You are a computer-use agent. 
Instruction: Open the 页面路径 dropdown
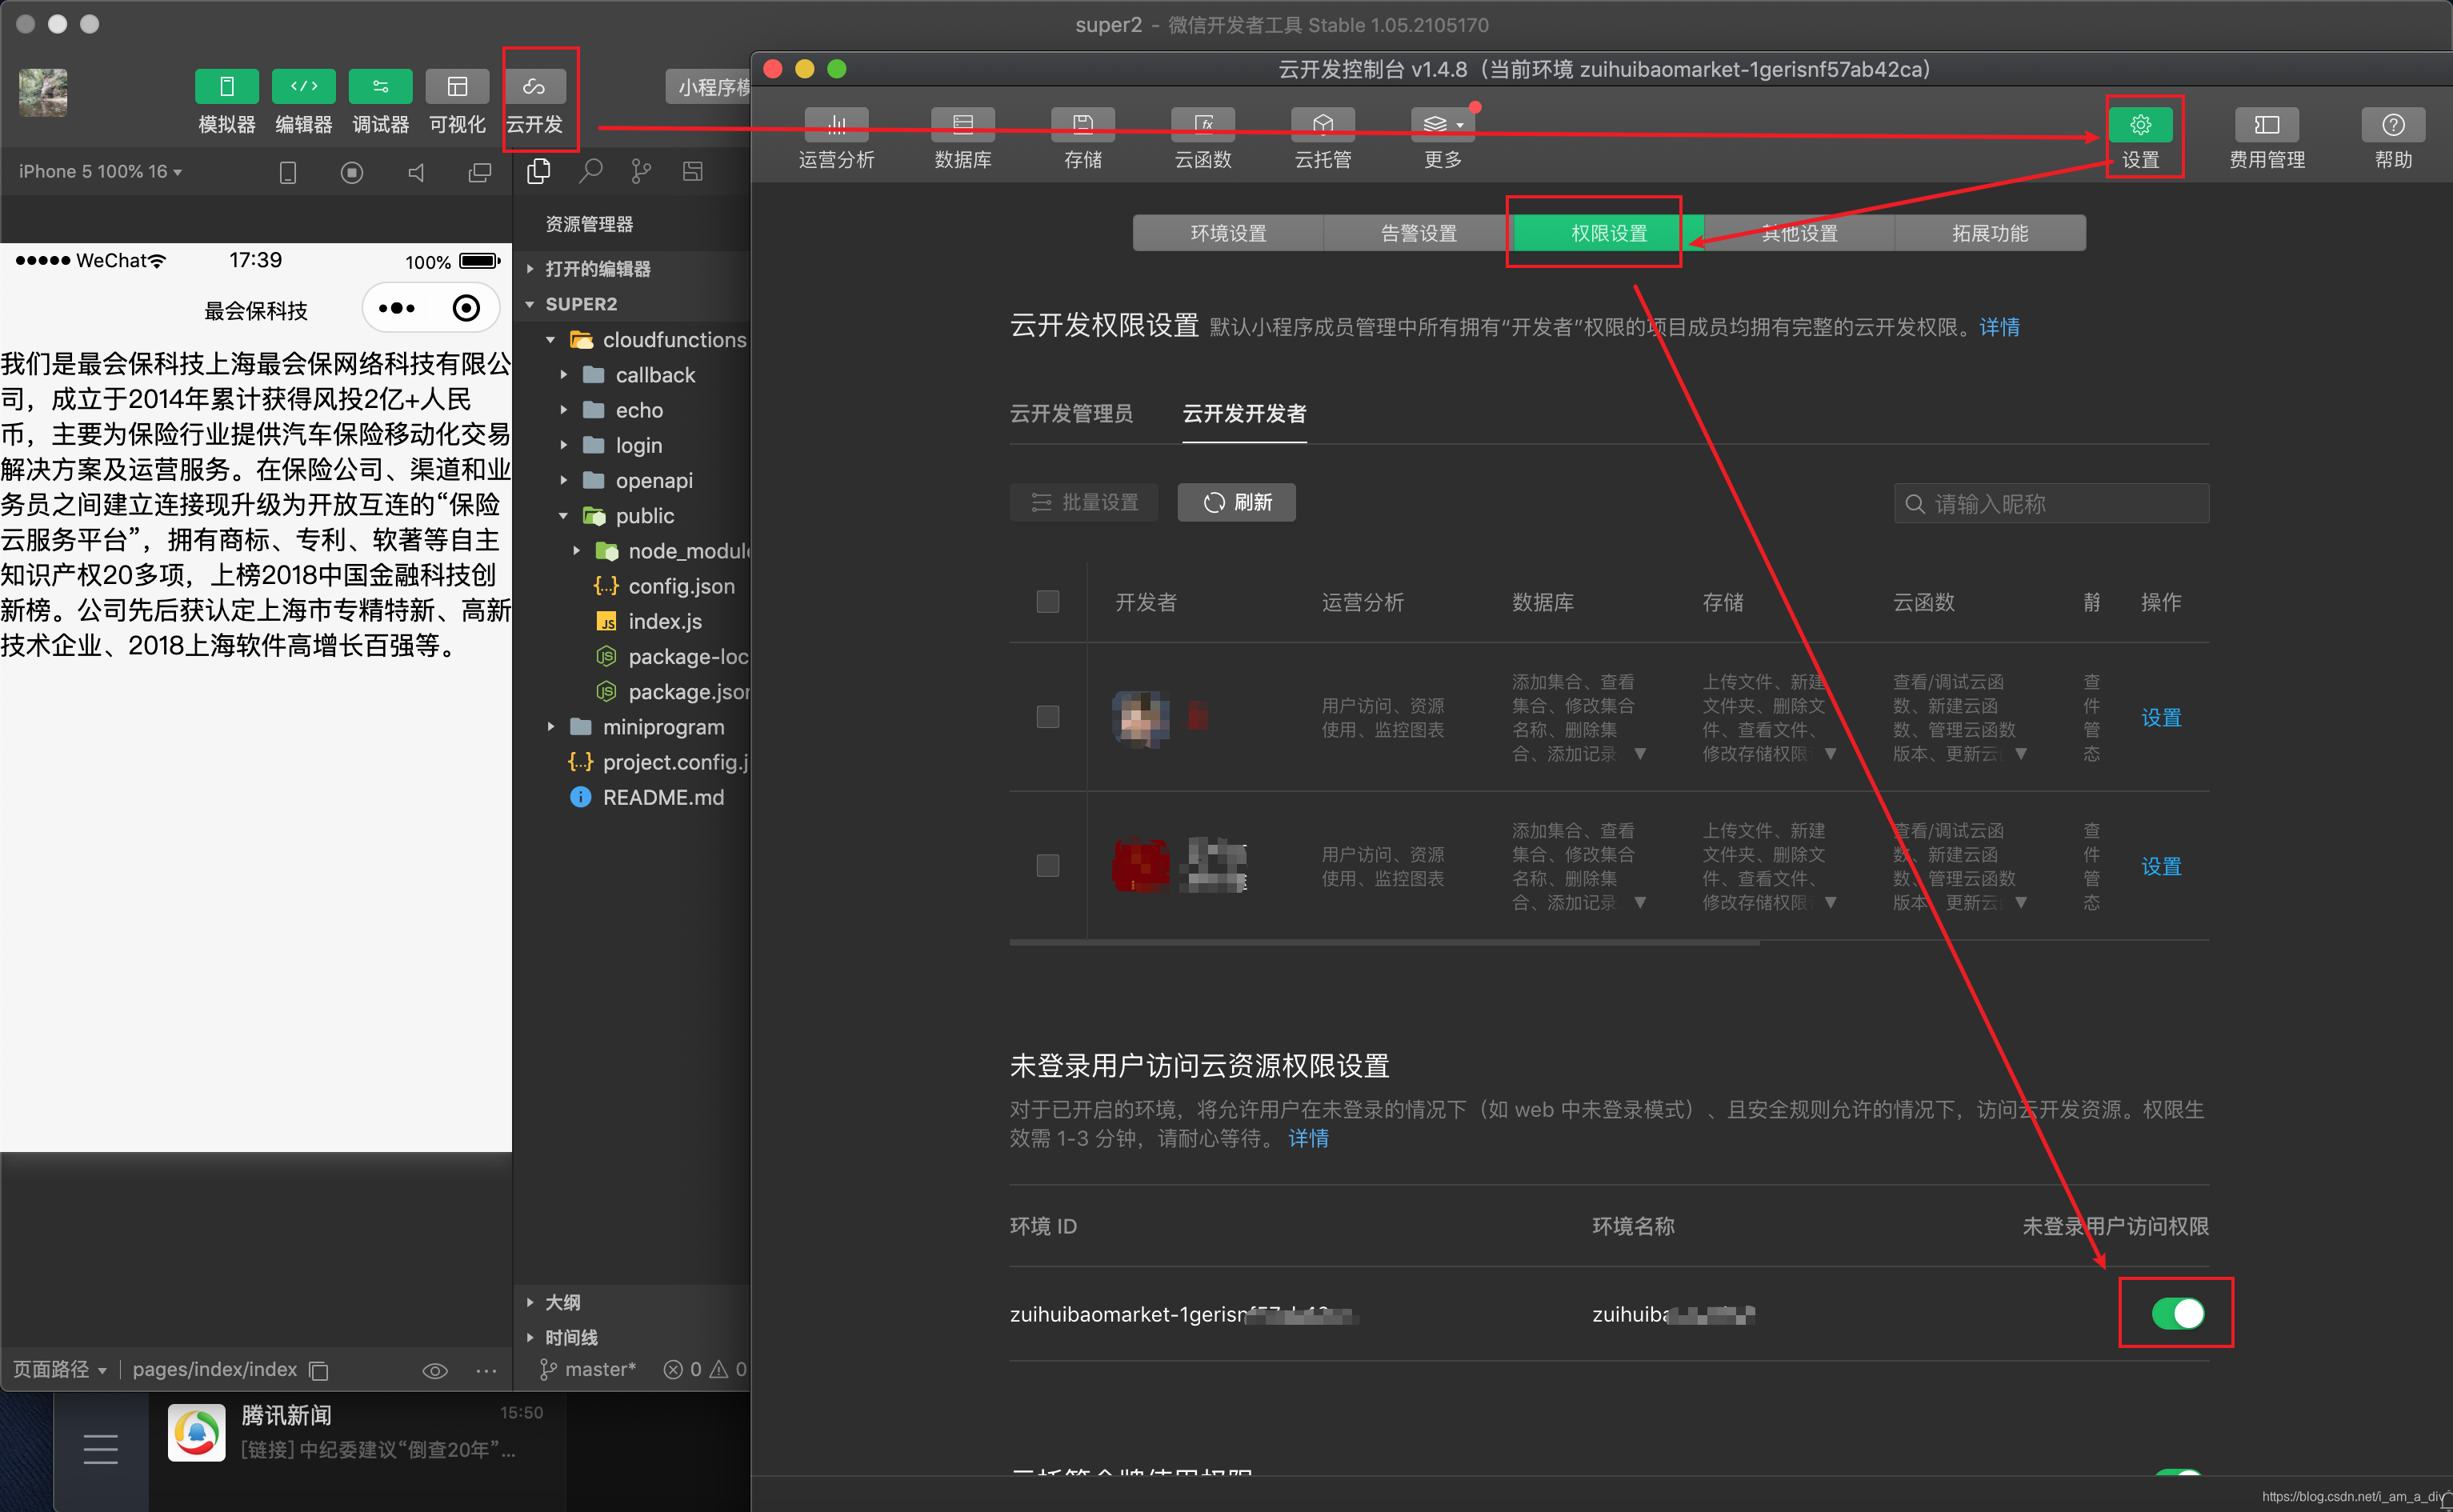(x=60, y=1369)
